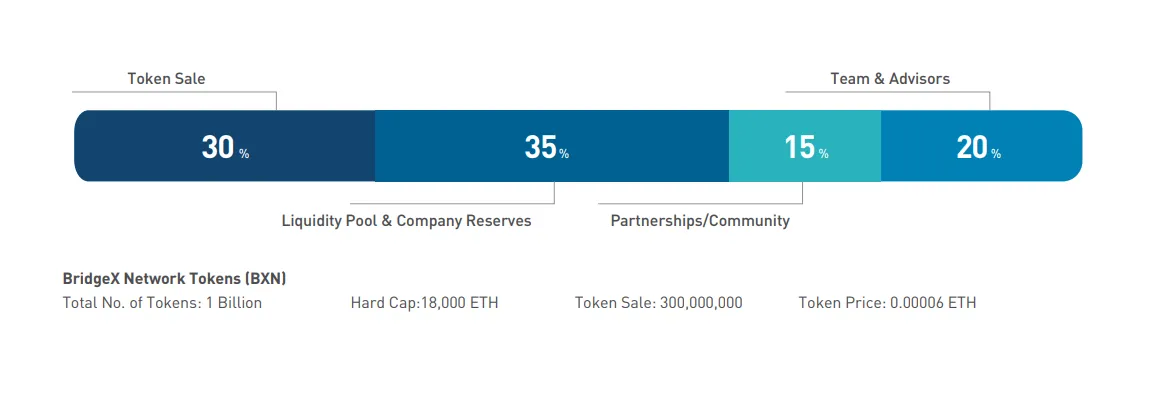This screenshot has width=1160, height=396.
Task: Select the 35% blue bar segment
Action: click(552, 146)
